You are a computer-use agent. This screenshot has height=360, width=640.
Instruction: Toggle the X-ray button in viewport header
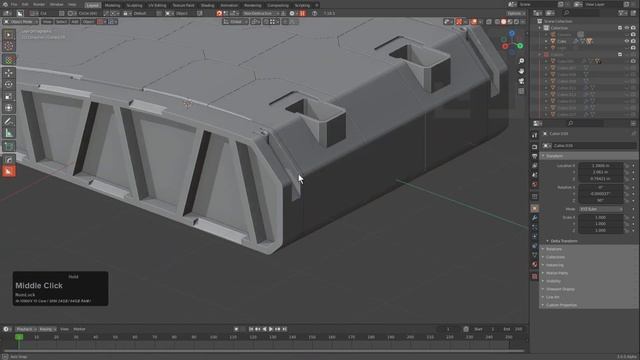(489, 22)
